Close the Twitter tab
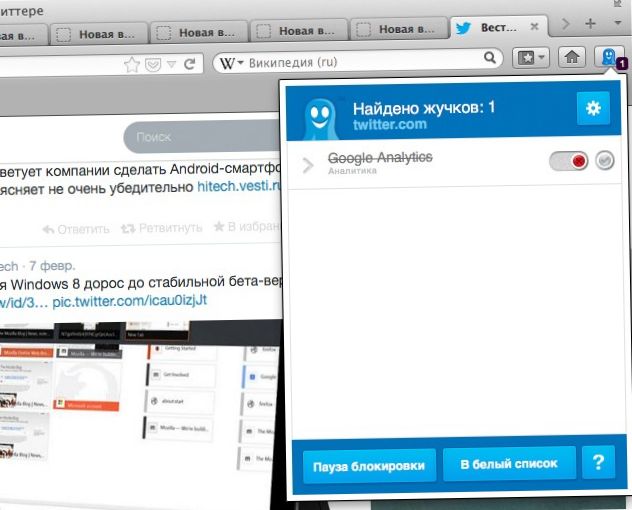This screenshot has width=632, height=510. click(534, 27)
